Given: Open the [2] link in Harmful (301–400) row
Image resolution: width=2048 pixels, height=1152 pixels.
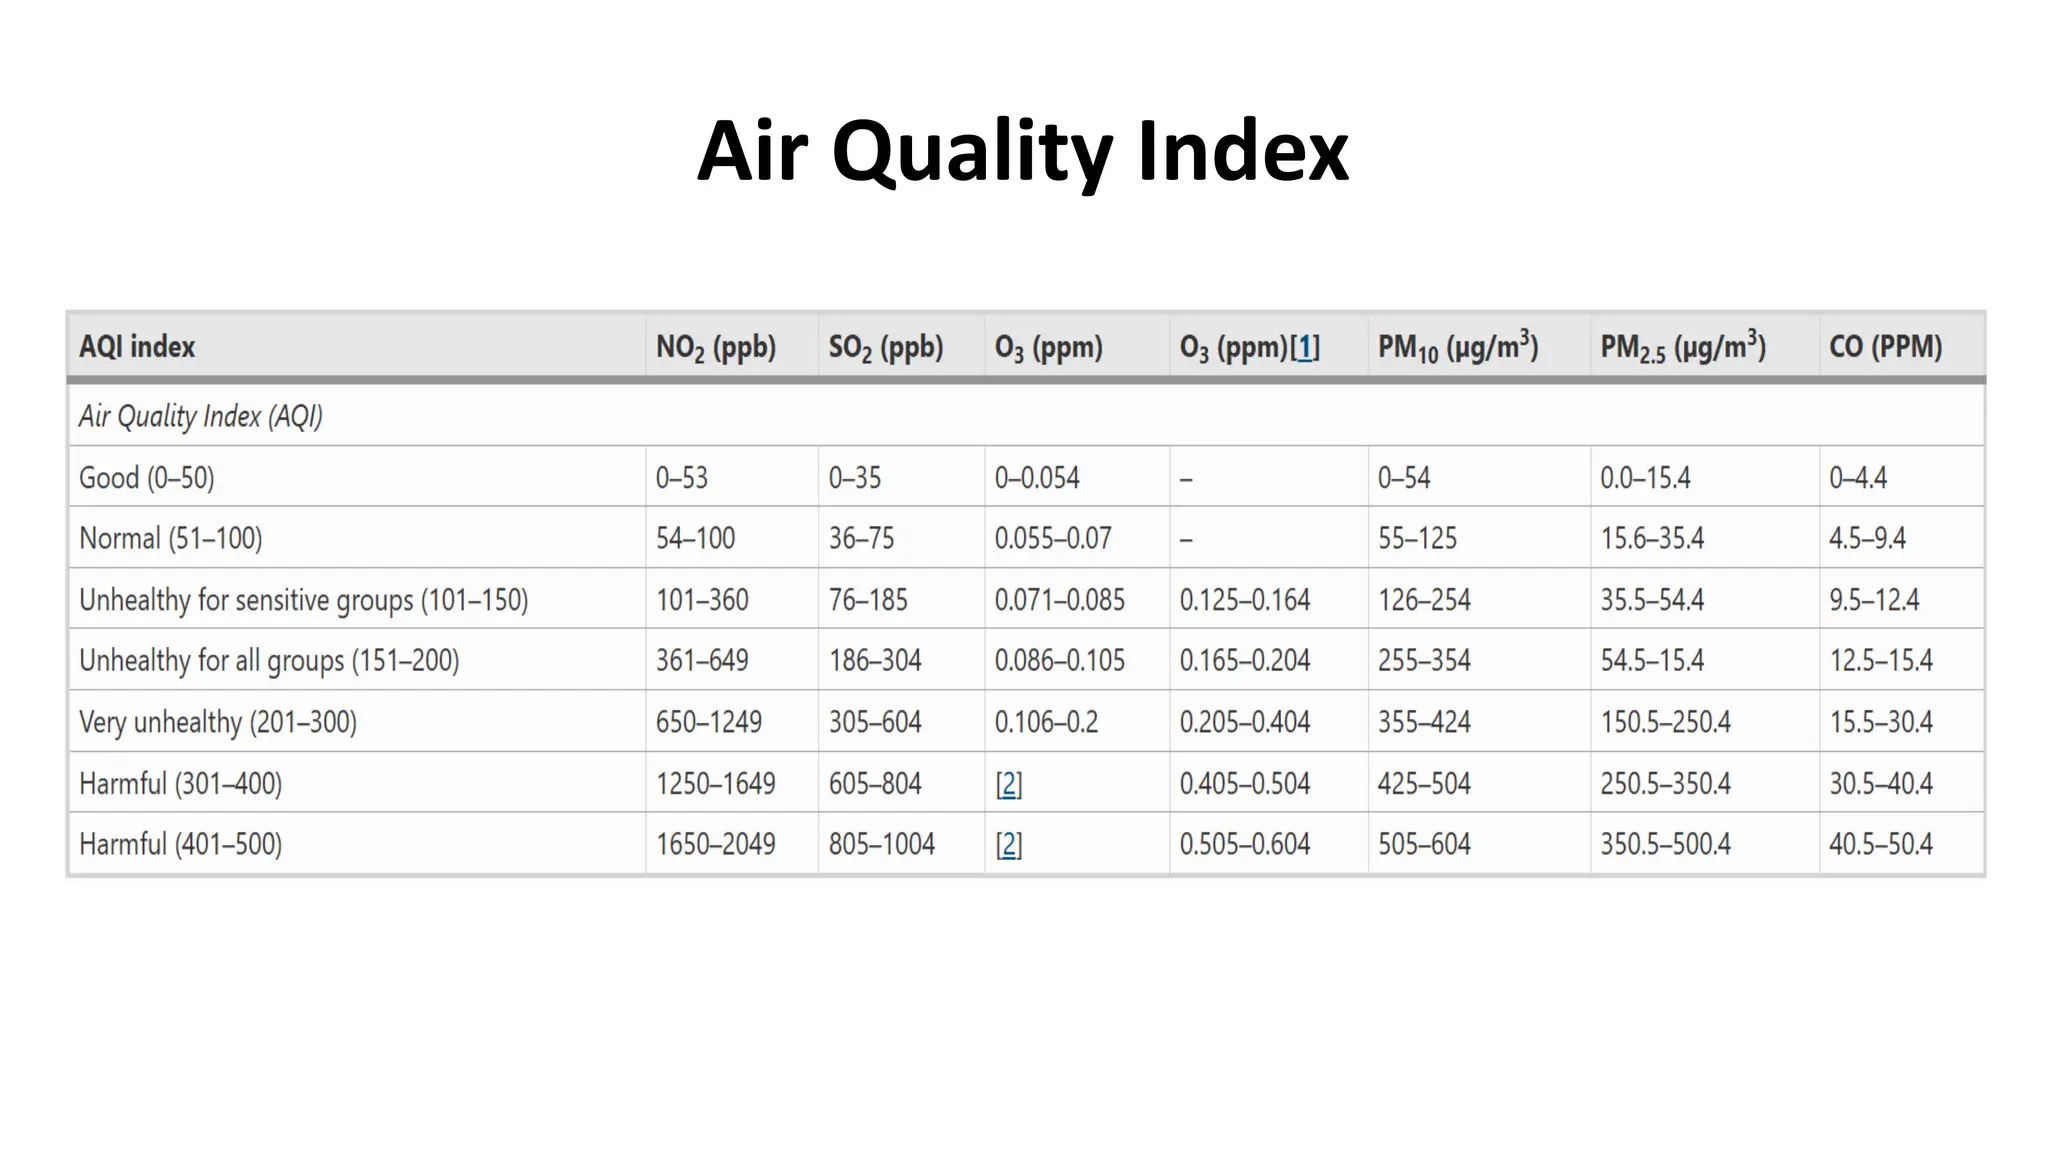Looking at the screenshot, I should 1008,784.
